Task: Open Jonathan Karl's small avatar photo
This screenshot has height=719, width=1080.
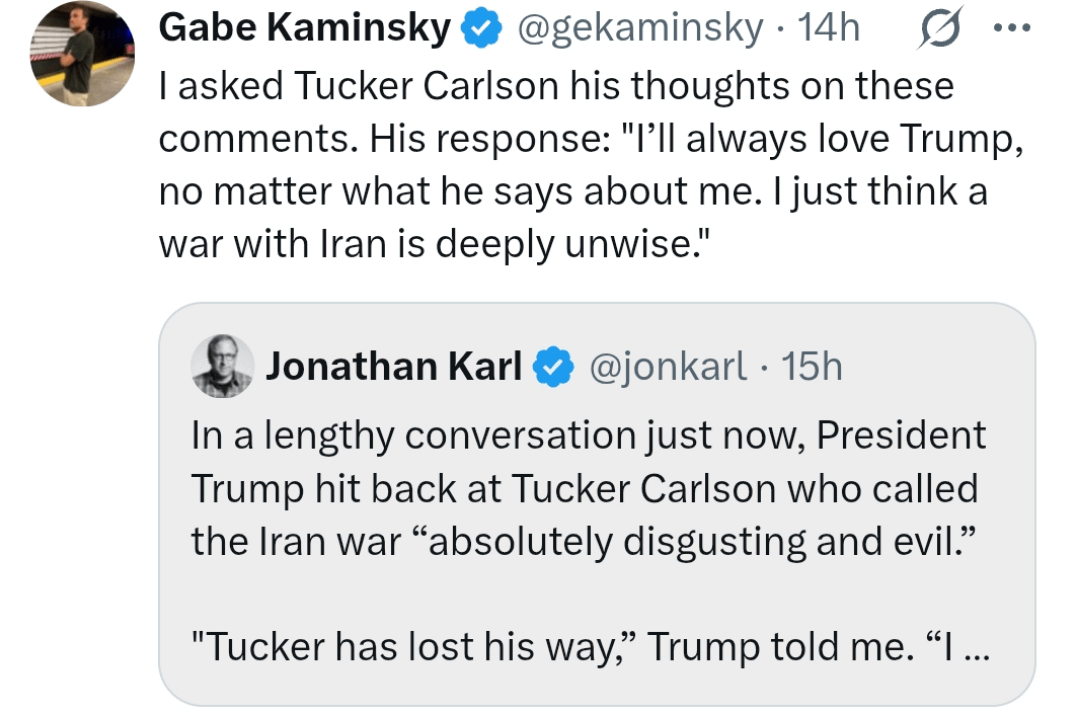Action: tap(222, 367)
